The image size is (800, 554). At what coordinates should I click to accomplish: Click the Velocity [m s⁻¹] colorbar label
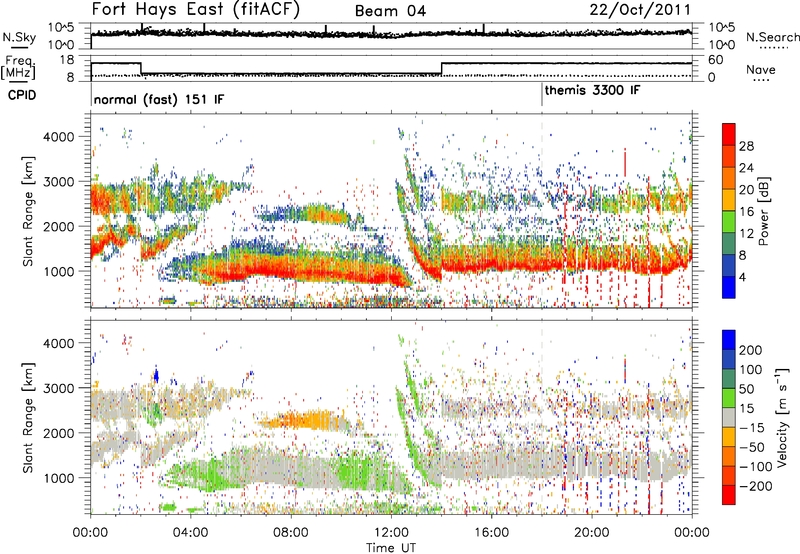click(x=782, y=418)
